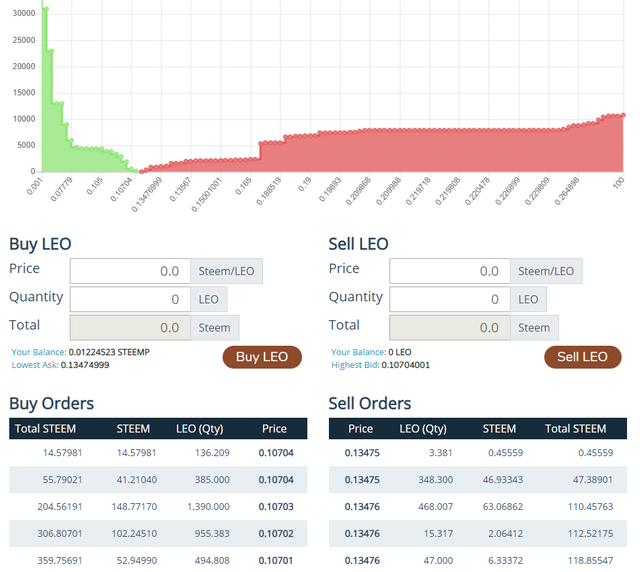The image size is (640, 572).
Task: Click Buy Orders 'Price' column header
Action: tap(274, 429)
